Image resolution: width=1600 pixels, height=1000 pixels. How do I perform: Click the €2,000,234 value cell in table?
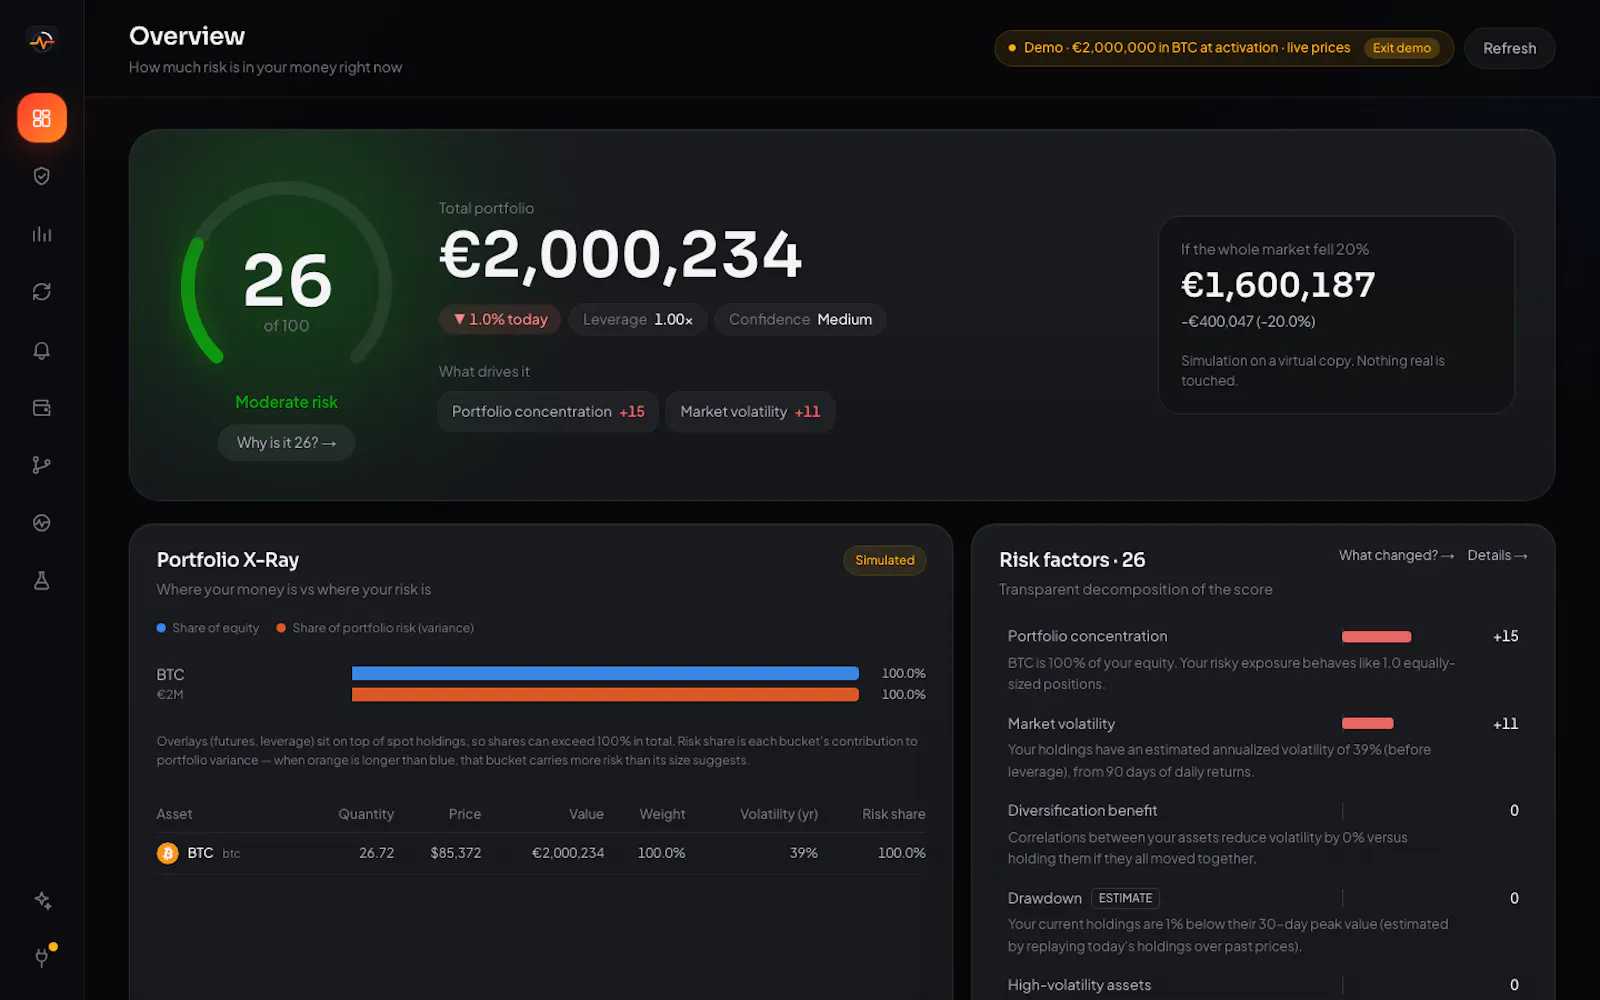pyautogui.click(x=568, y=853)
